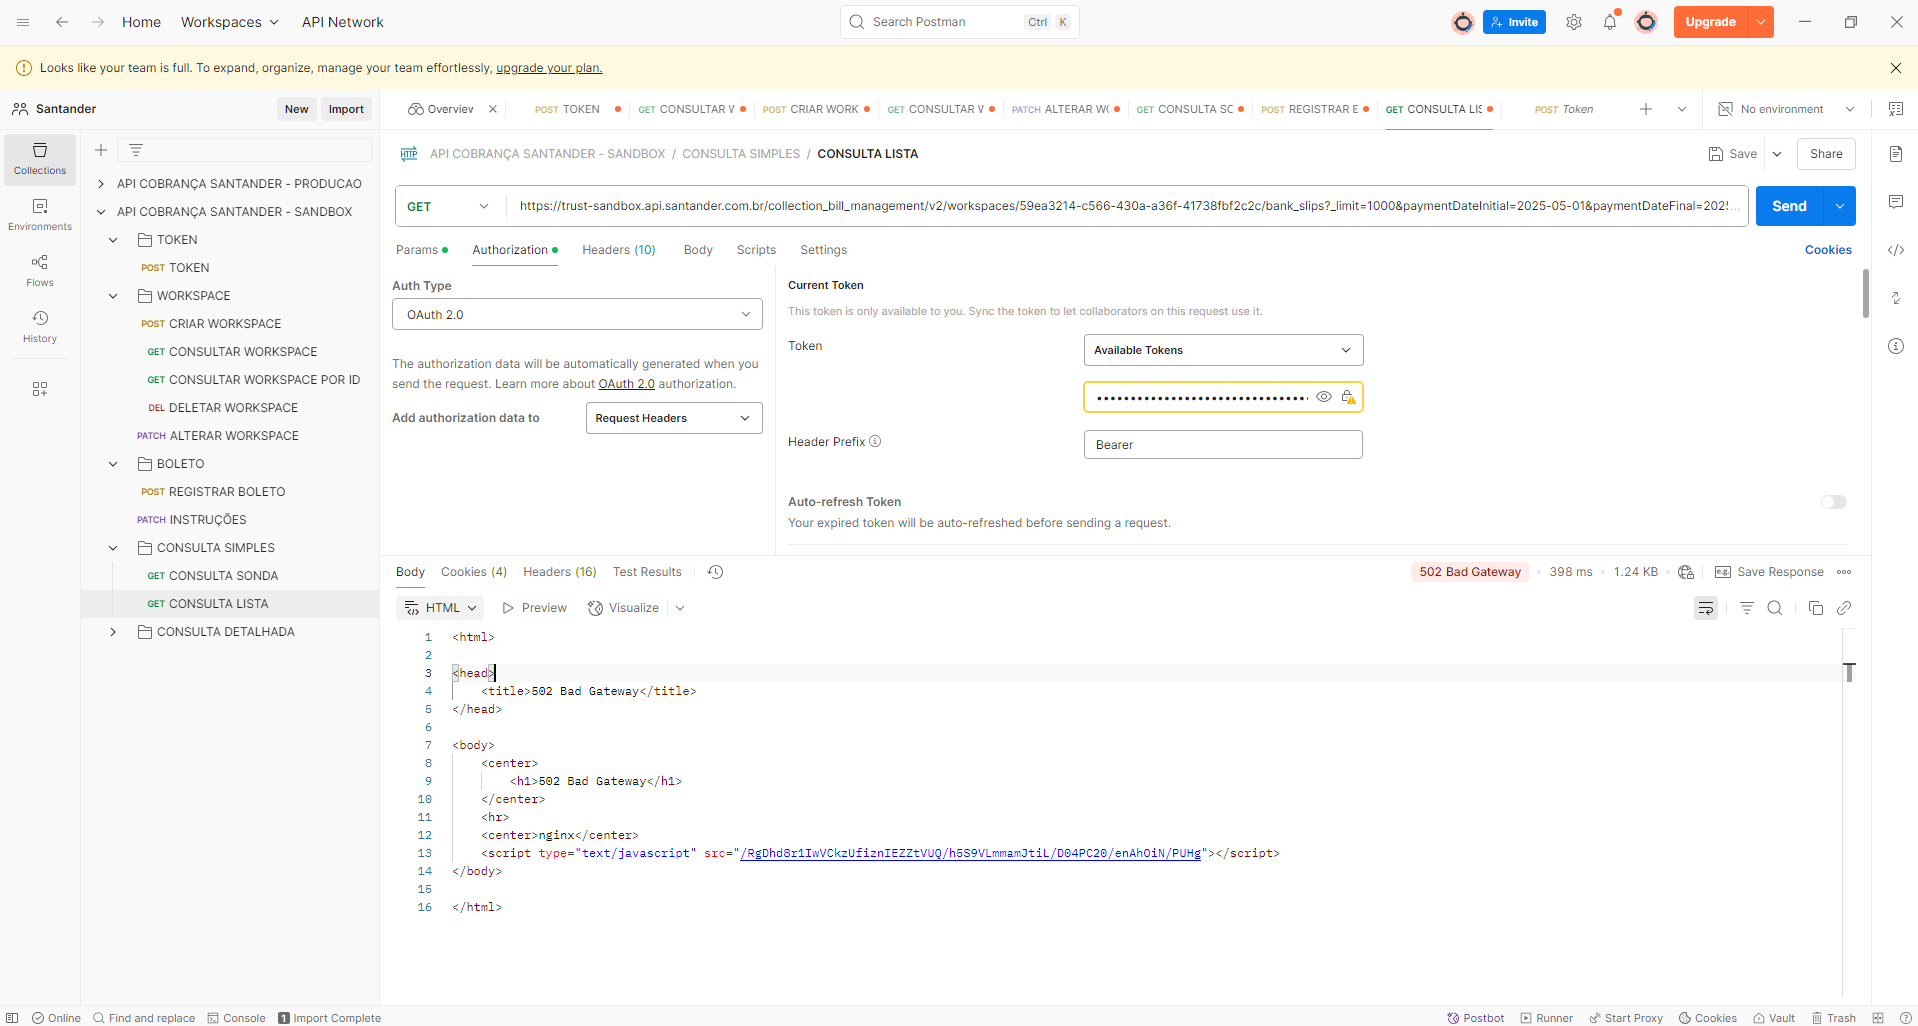
Task: Open the Cookies link under Send
Action: coord(1828,250)
